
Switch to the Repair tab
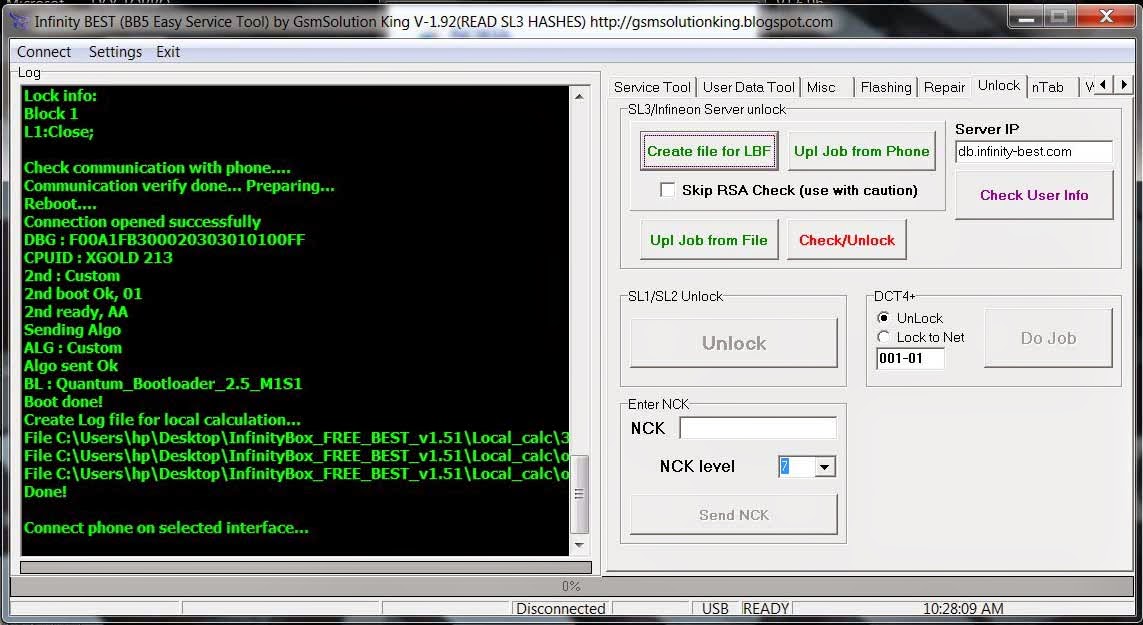coord(944,87)
